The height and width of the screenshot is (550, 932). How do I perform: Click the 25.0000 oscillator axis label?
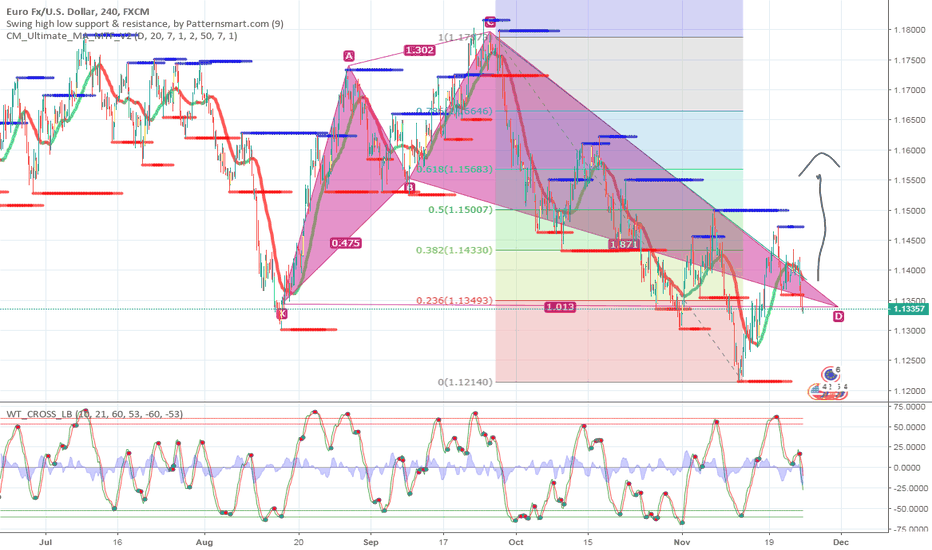[x=910, y=447]
